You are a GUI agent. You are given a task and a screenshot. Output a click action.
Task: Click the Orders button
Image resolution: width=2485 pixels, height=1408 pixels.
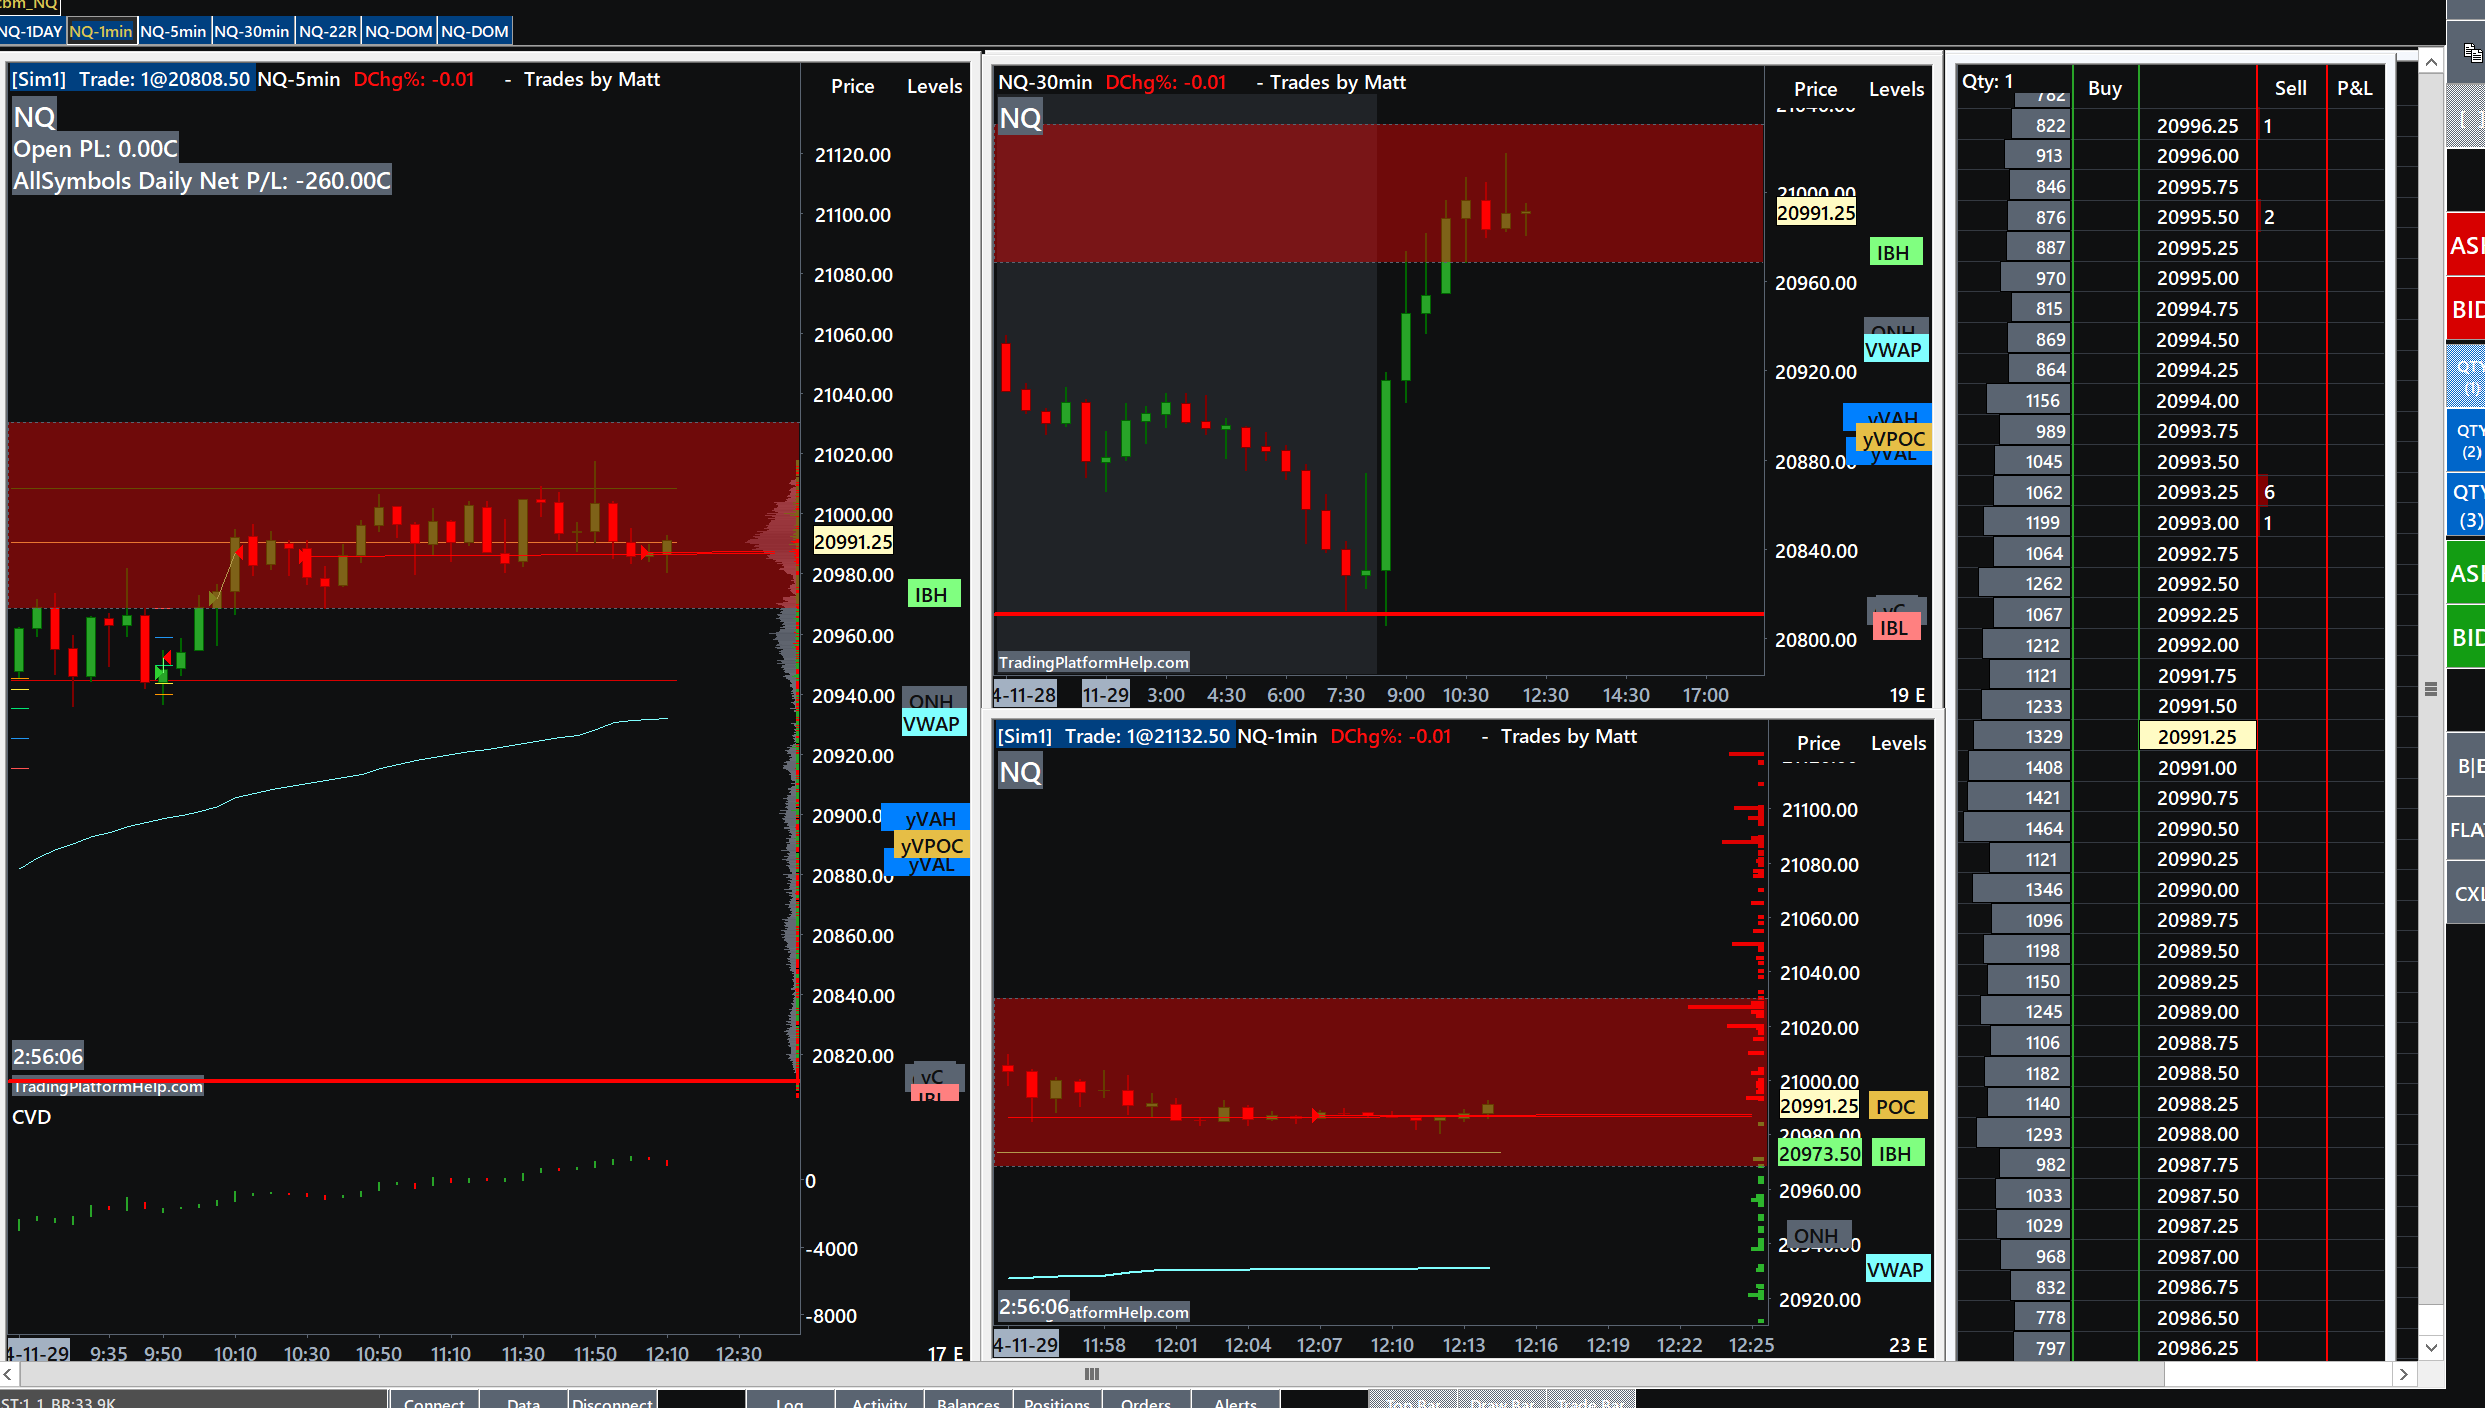[x=1146, y=1401]
